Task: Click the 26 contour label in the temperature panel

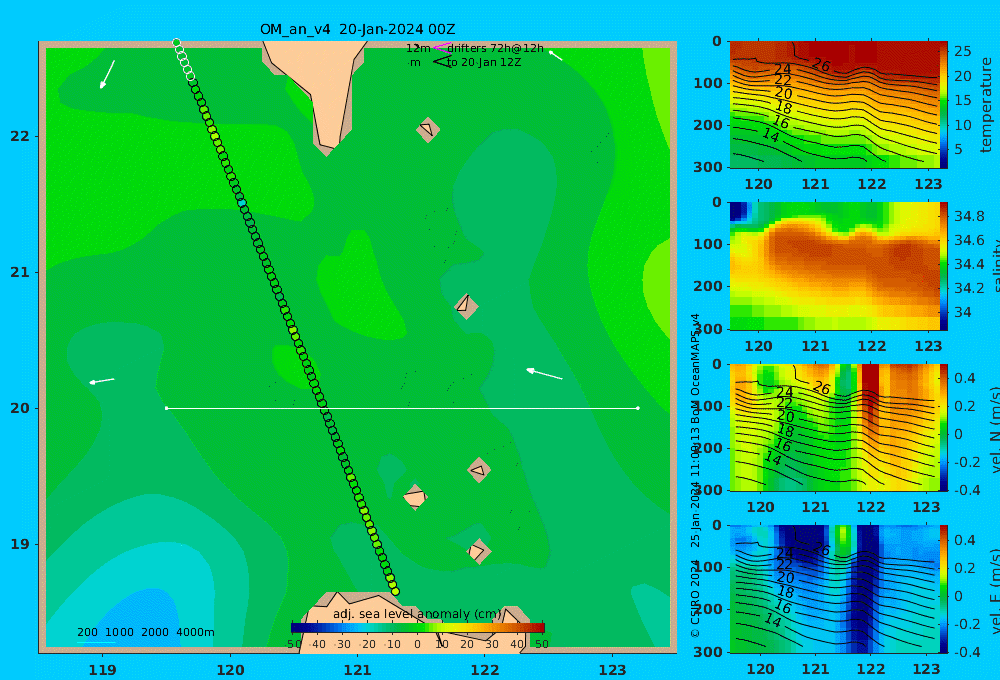Action: pyautogui.click(x=821, y=64)
